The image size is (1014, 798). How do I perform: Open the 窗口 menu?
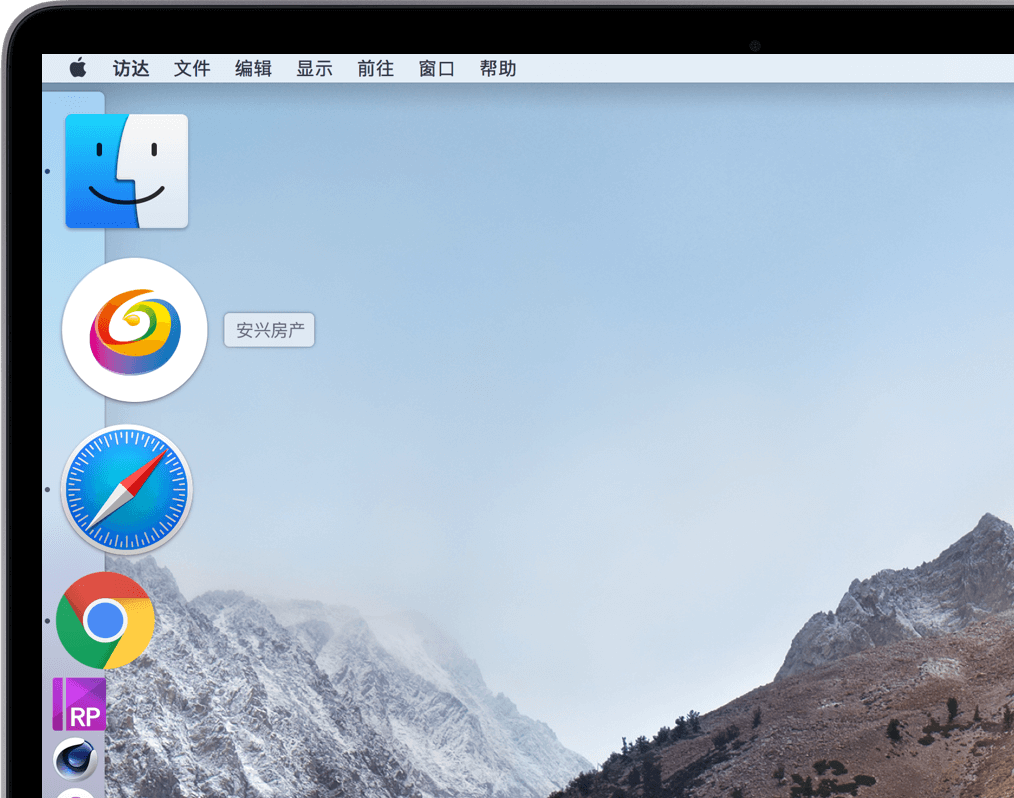pos(437,68)
